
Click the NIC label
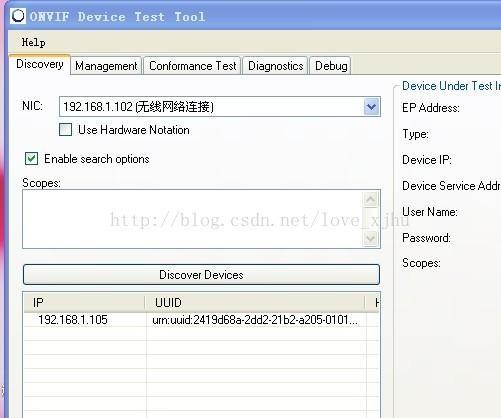32,106
